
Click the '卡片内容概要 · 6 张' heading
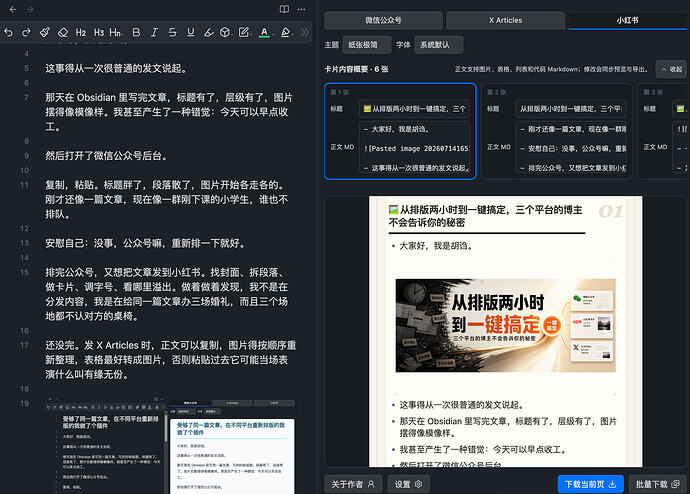point(356,69)
